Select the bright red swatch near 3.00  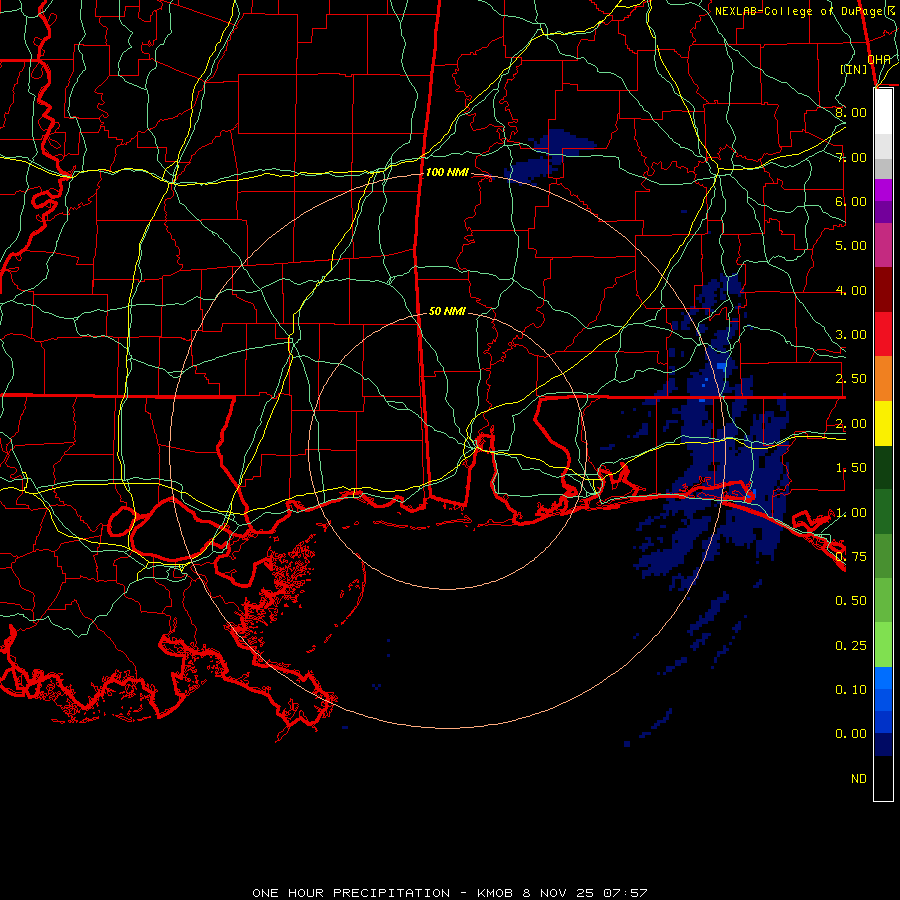[883, 334]
